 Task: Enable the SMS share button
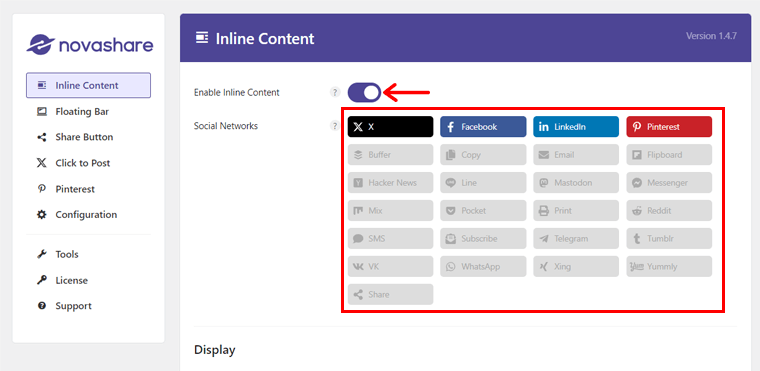(x=390, y=239)
